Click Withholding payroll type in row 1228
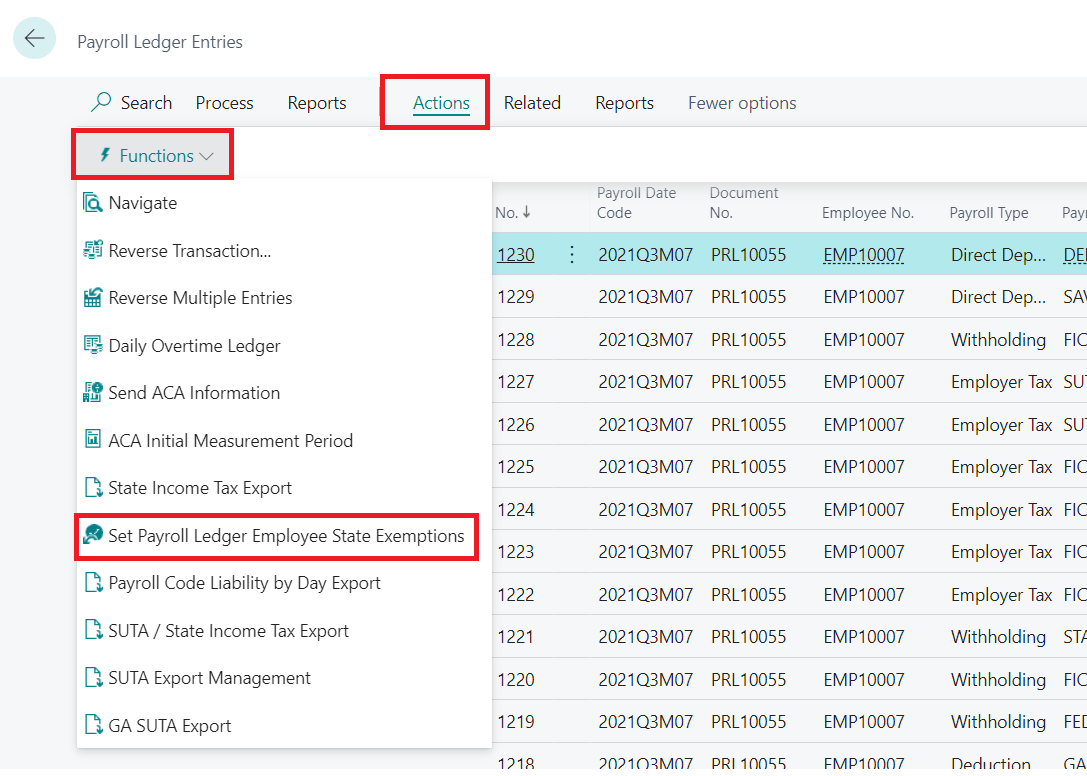The image size is (1087, 776). 998,340
